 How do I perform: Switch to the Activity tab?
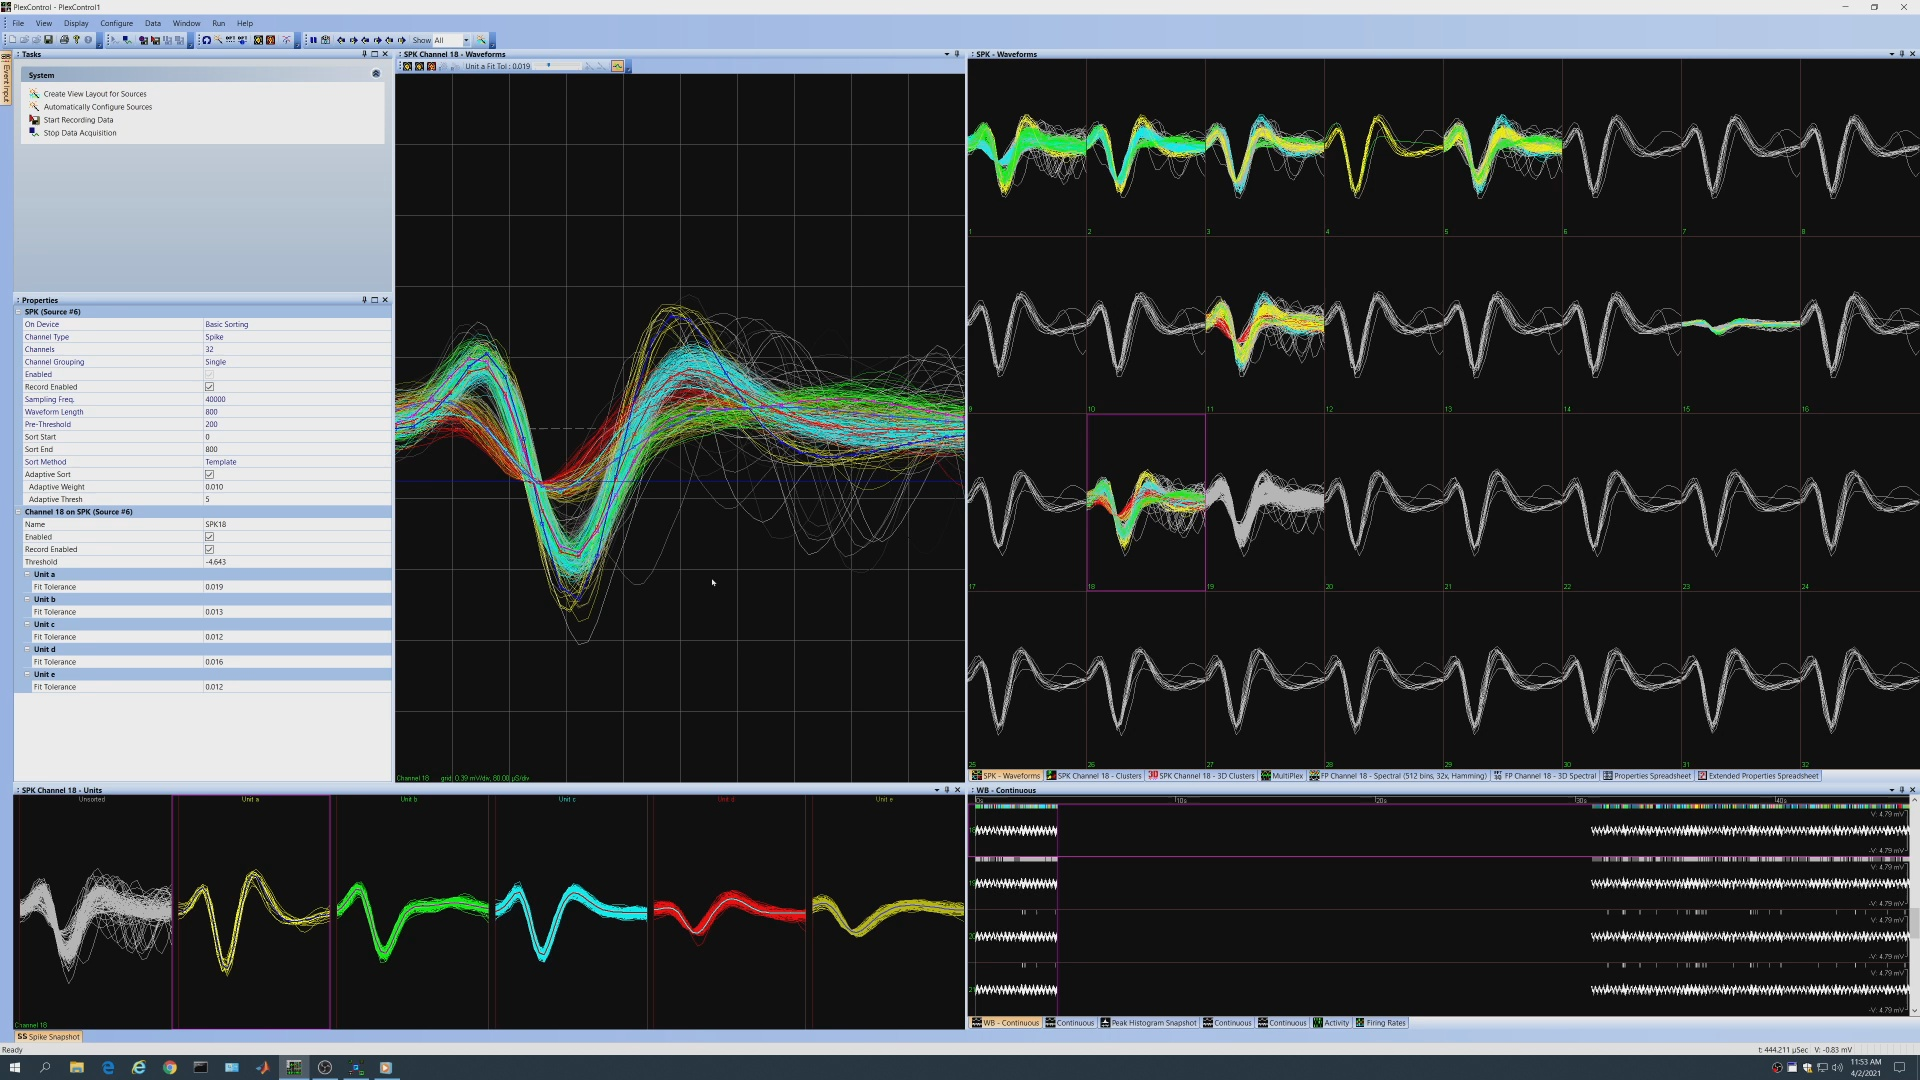coord(1331,1023)
